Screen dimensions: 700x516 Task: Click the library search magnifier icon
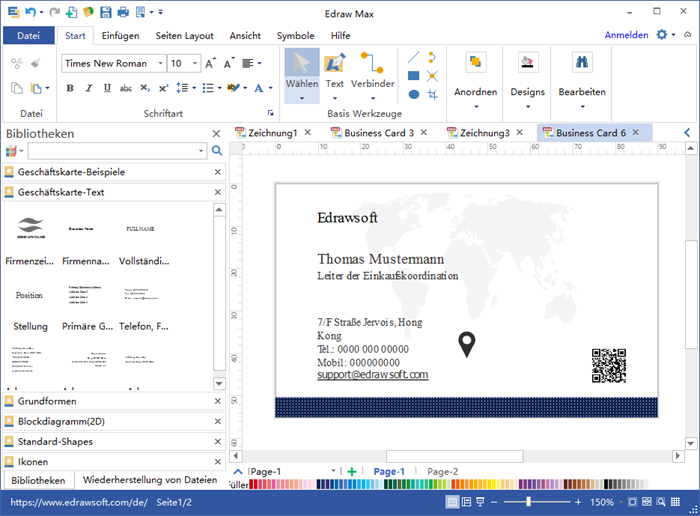[x=217, y=151]
